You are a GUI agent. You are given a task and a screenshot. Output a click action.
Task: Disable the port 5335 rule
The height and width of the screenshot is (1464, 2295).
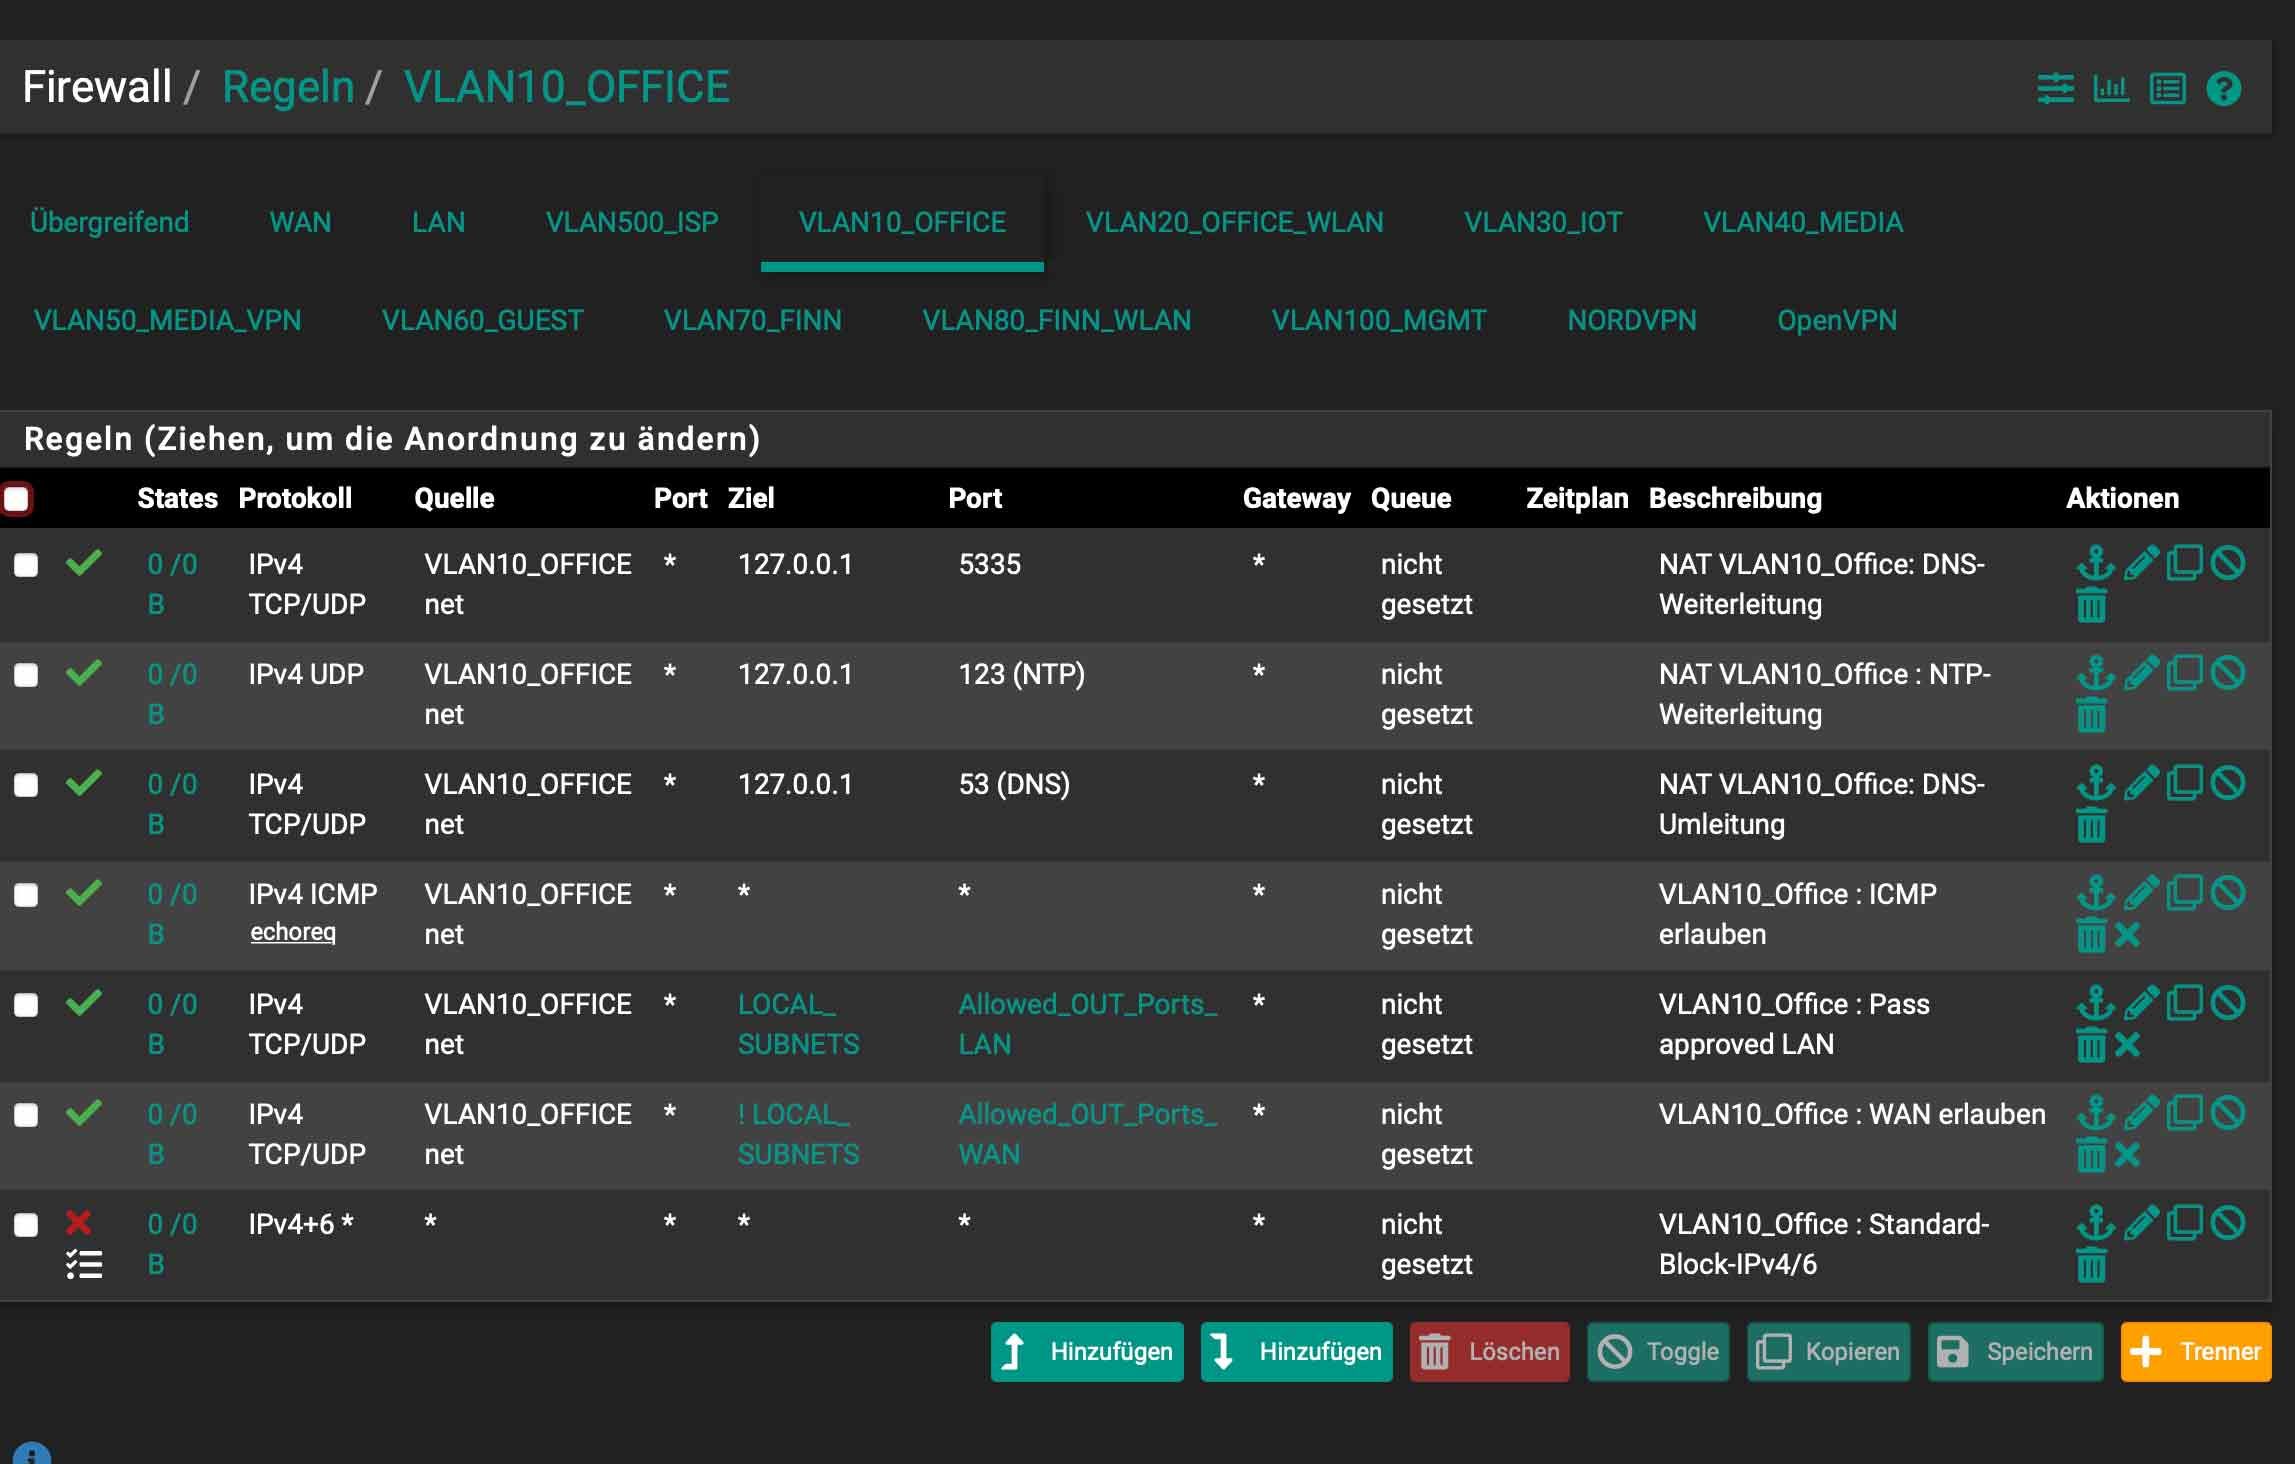(2228, 563)
